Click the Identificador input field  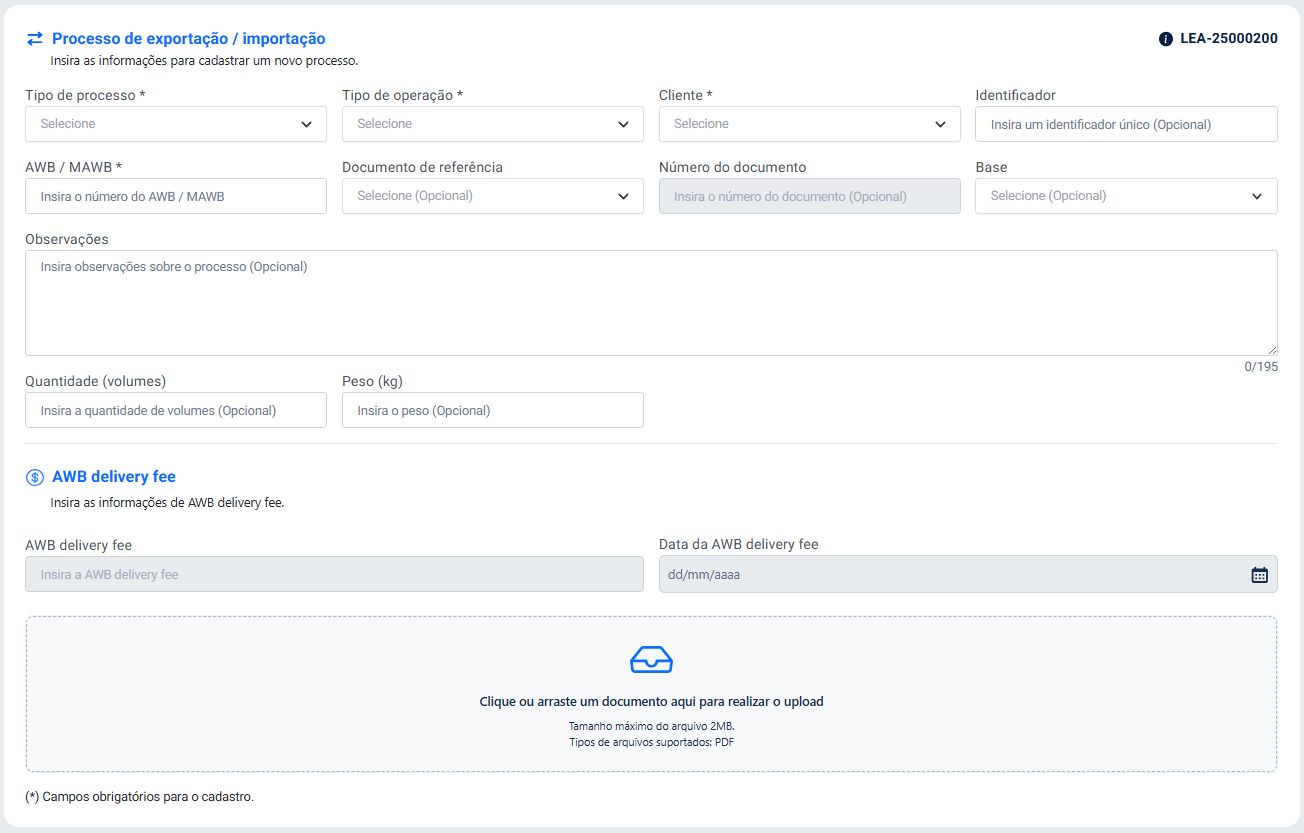point(1126,124)
